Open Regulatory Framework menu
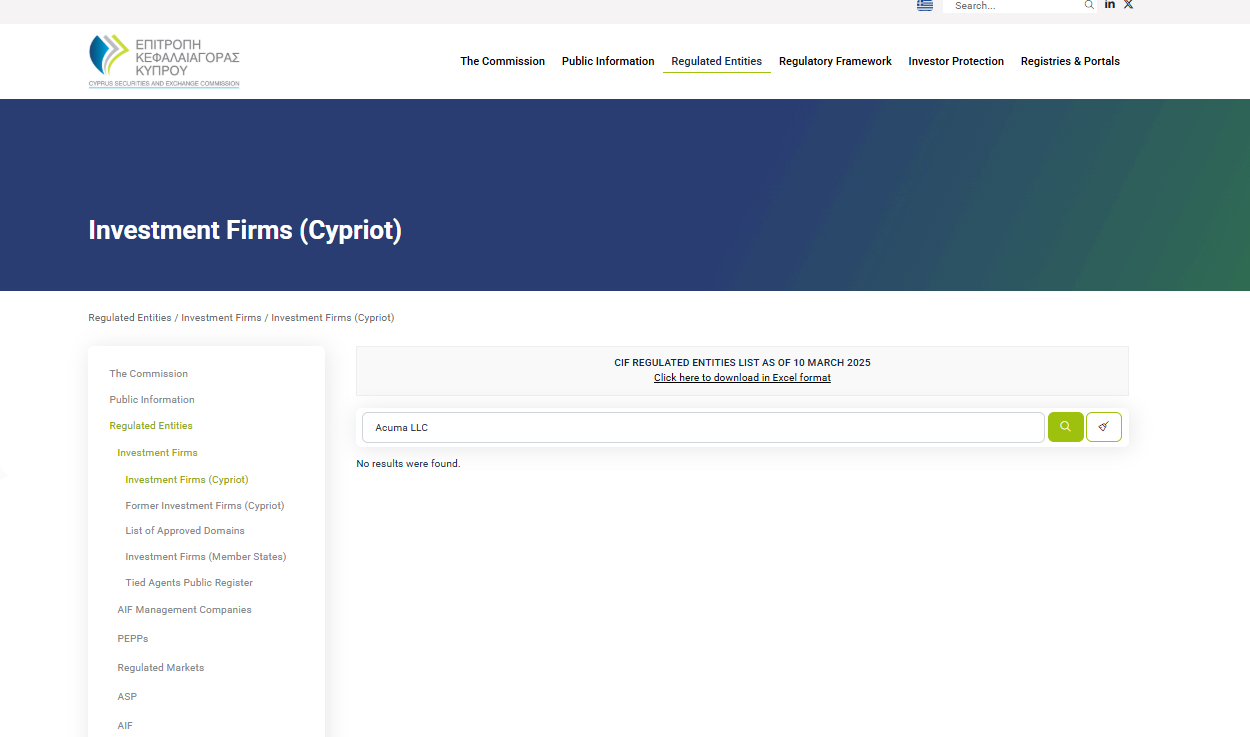1250x737 pixels. (x=835, y=62)
